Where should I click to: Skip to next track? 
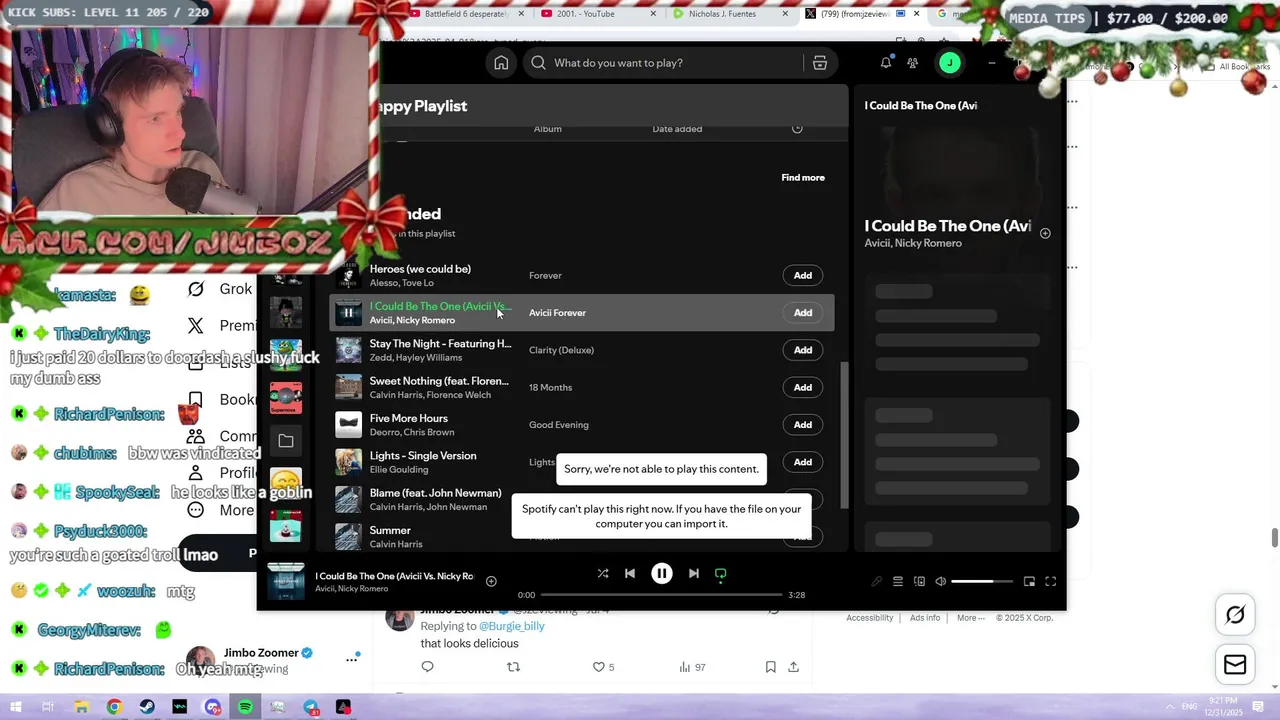pos(694,573)
